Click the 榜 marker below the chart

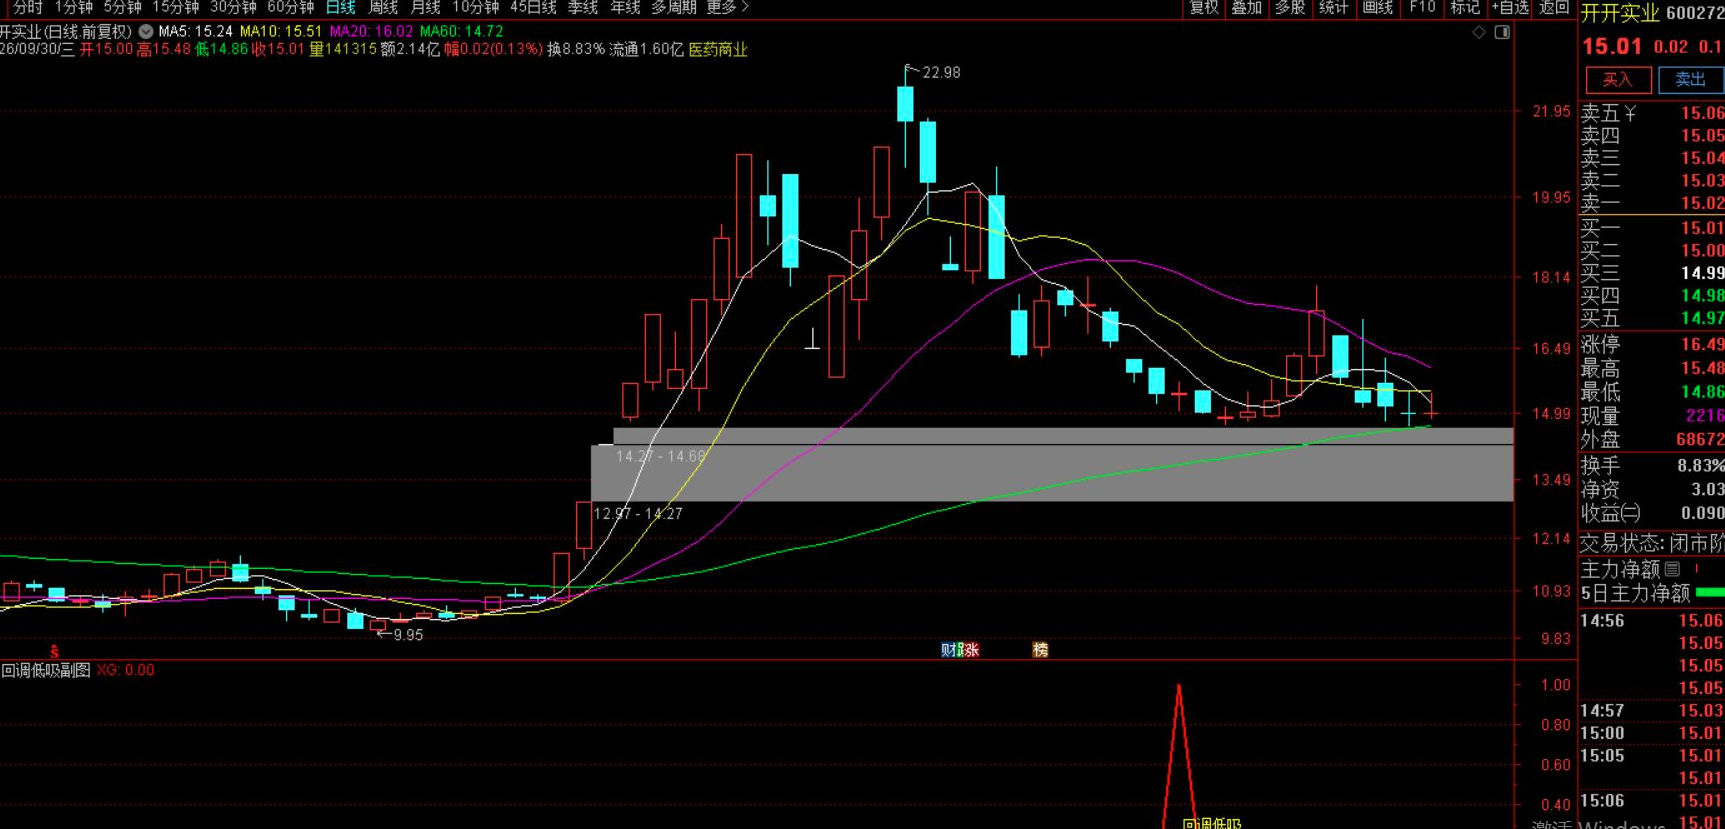(x=1040, y=650)
